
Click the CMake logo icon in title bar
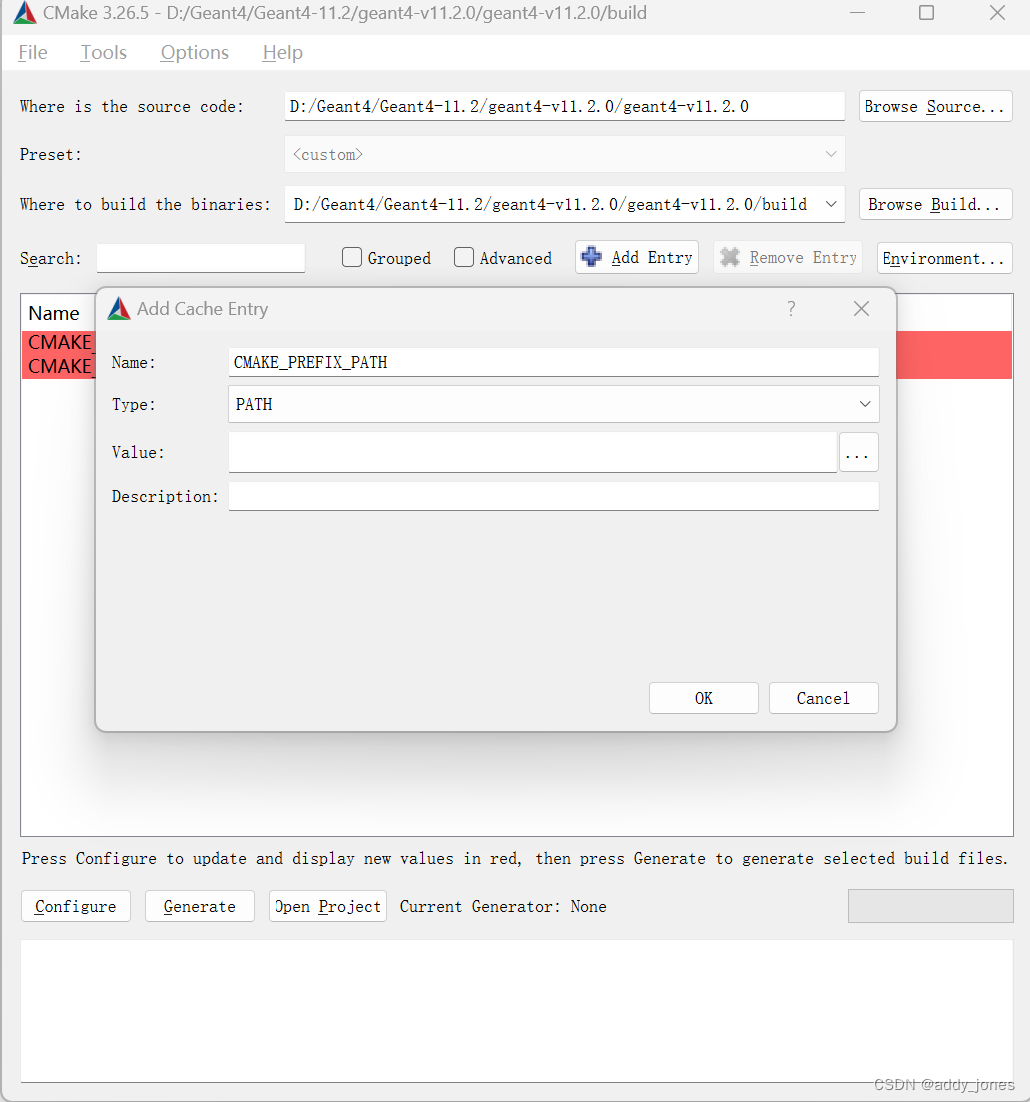coord(25,13)
